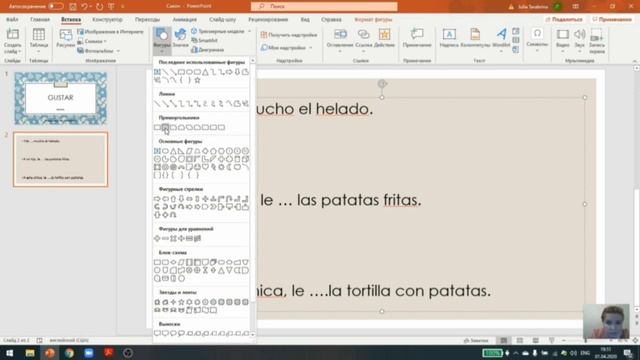This screenshot has width=640, height=360.
Task: Click the Примечания (Comments) button top right
Action: point(611,20)
